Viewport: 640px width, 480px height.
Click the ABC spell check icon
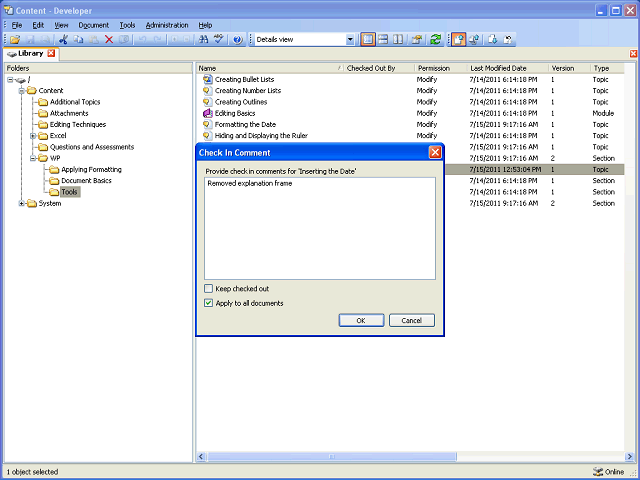coord(219,40)
